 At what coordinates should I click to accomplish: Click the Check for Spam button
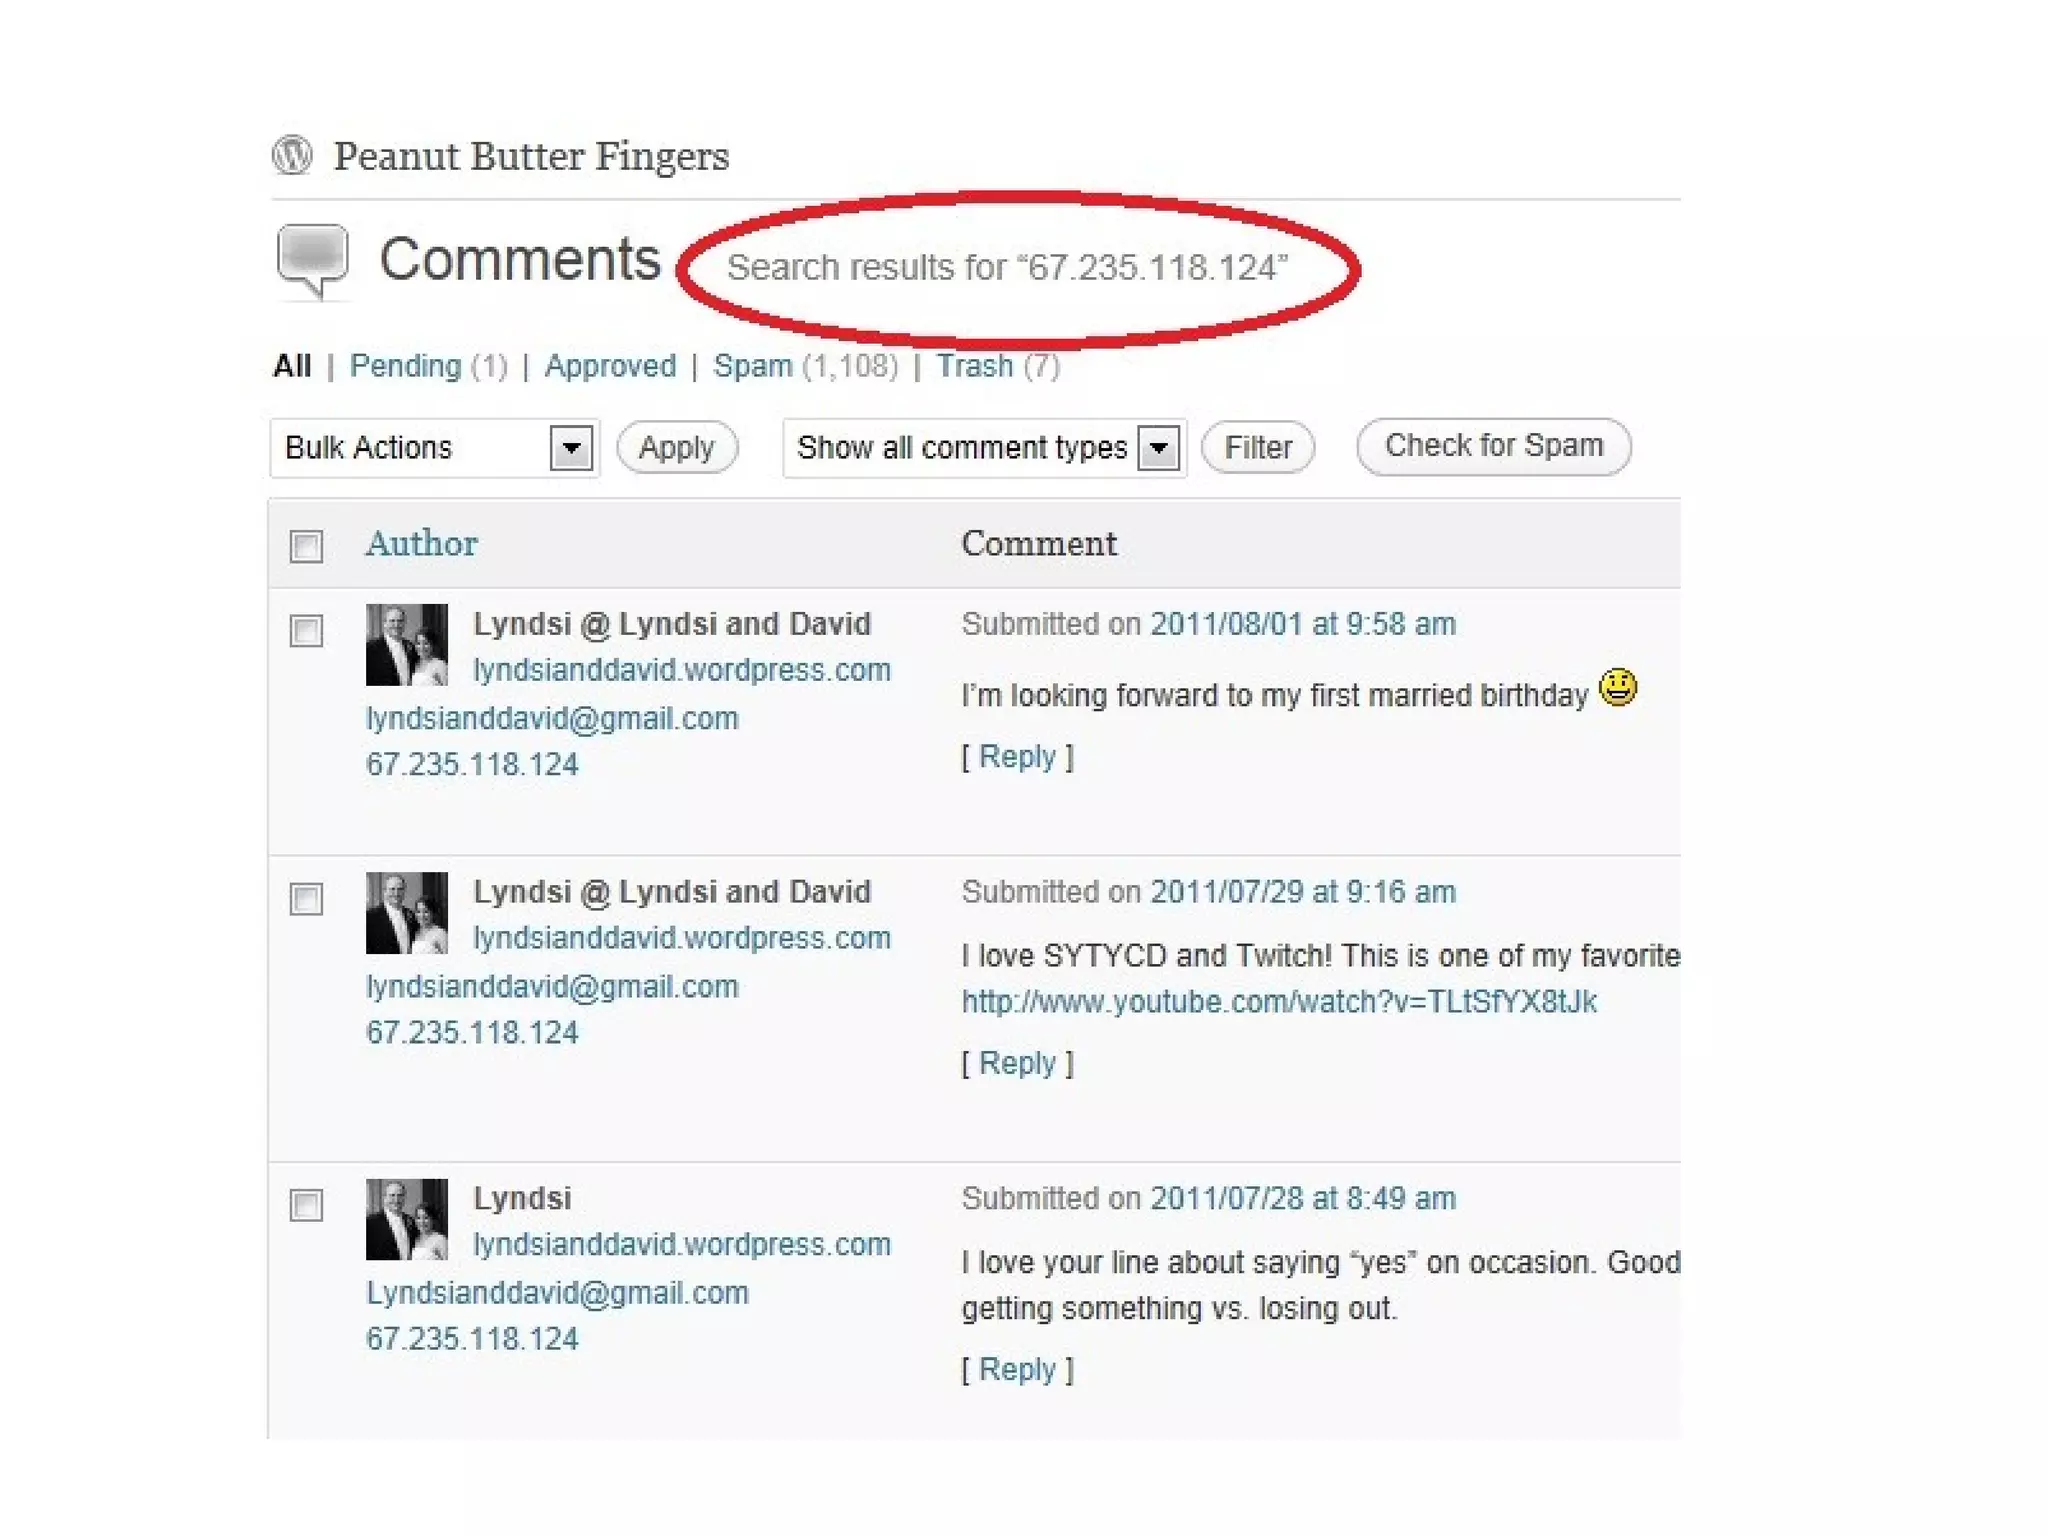coord(1494,446)
